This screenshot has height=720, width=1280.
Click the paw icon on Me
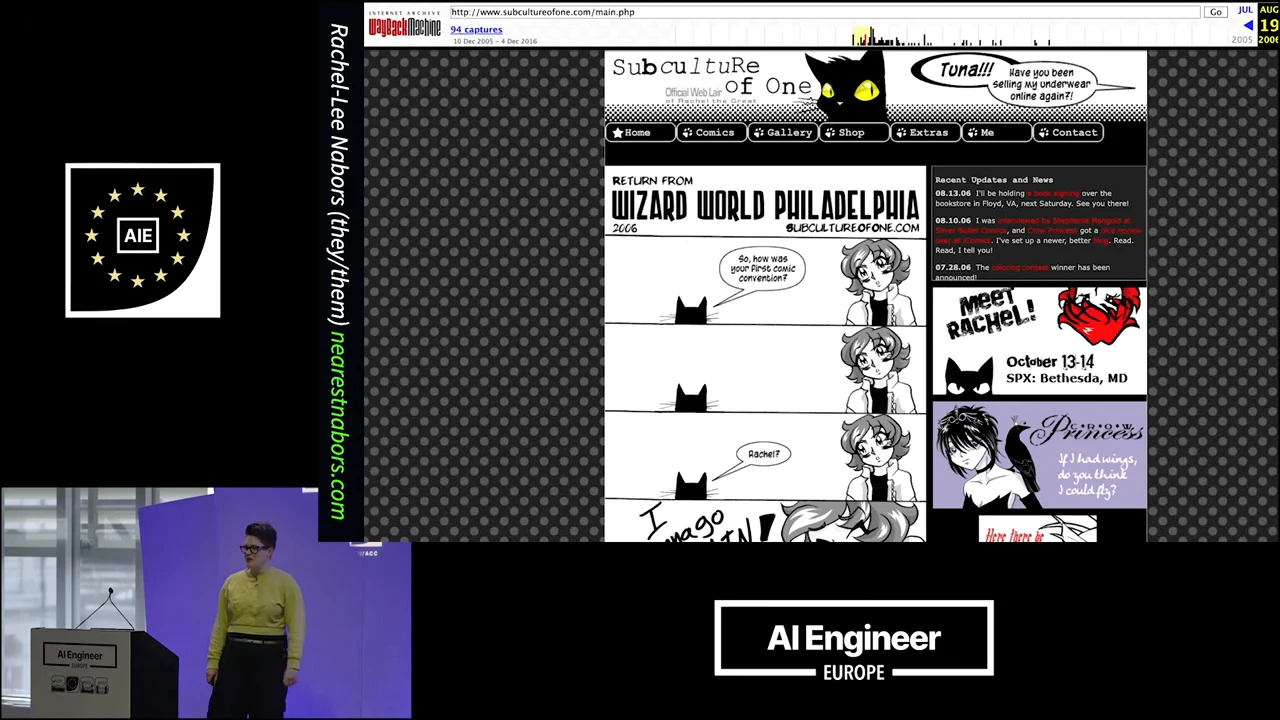972,132
